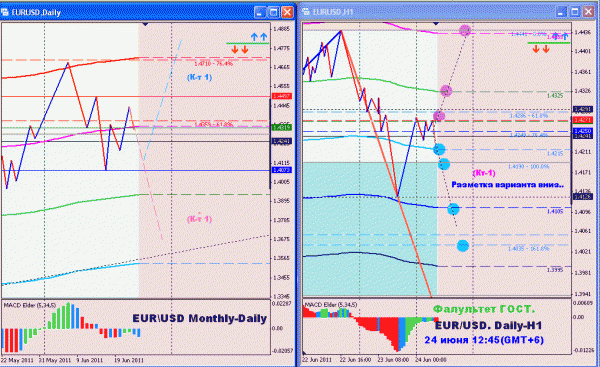The height and width of the screenshot is (367, 600).
Task: Select the blue (К-т 1) text label
Action: click(x=199, y=77)
